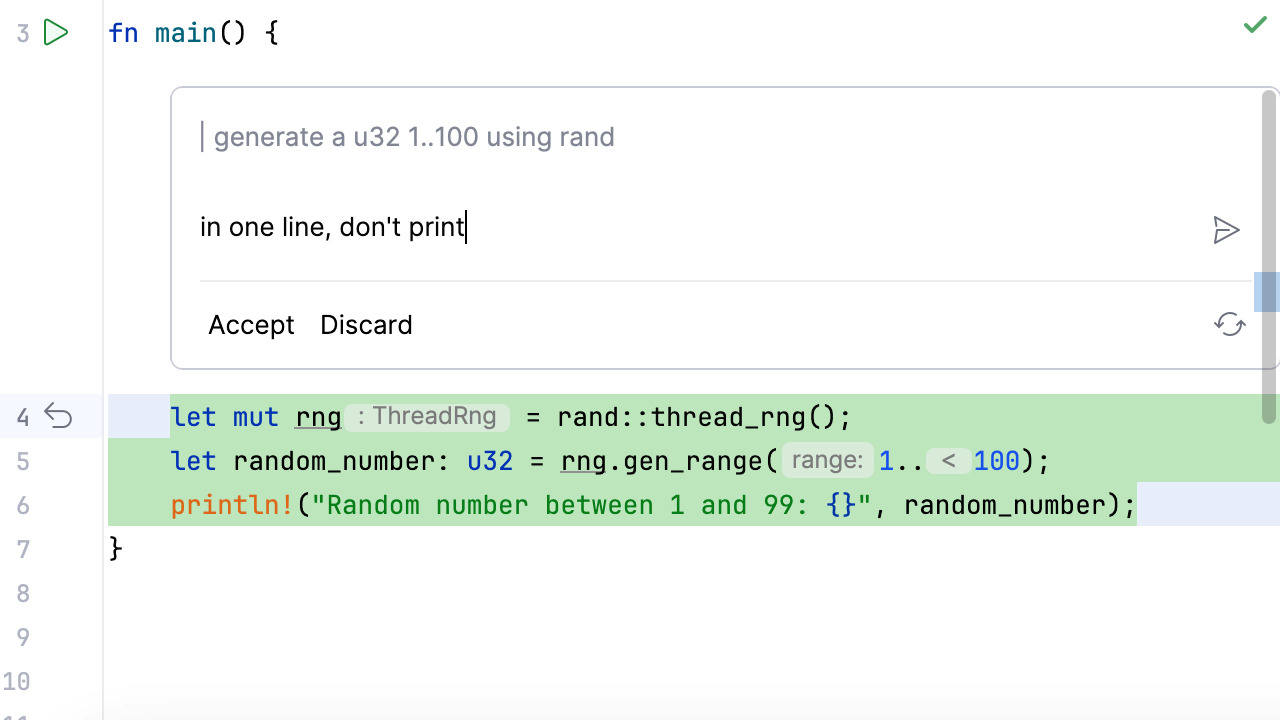Accept the generated code suggestion
The height and width of the screenshot is (720, 1280).
(251, 325)
